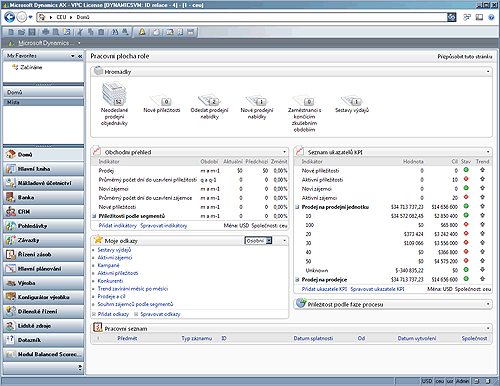This screenshot has width=500, height=386.
Task: Open the Nákladové účetnictví module
Action: click(x=43, y=183)
